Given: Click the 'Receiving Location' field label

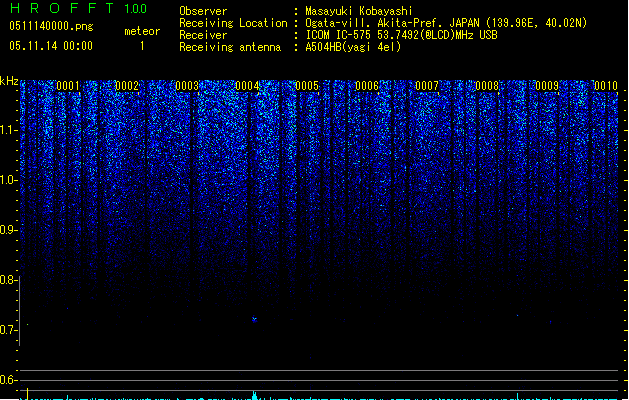Looking at the screenshot, I should [233, 23].
